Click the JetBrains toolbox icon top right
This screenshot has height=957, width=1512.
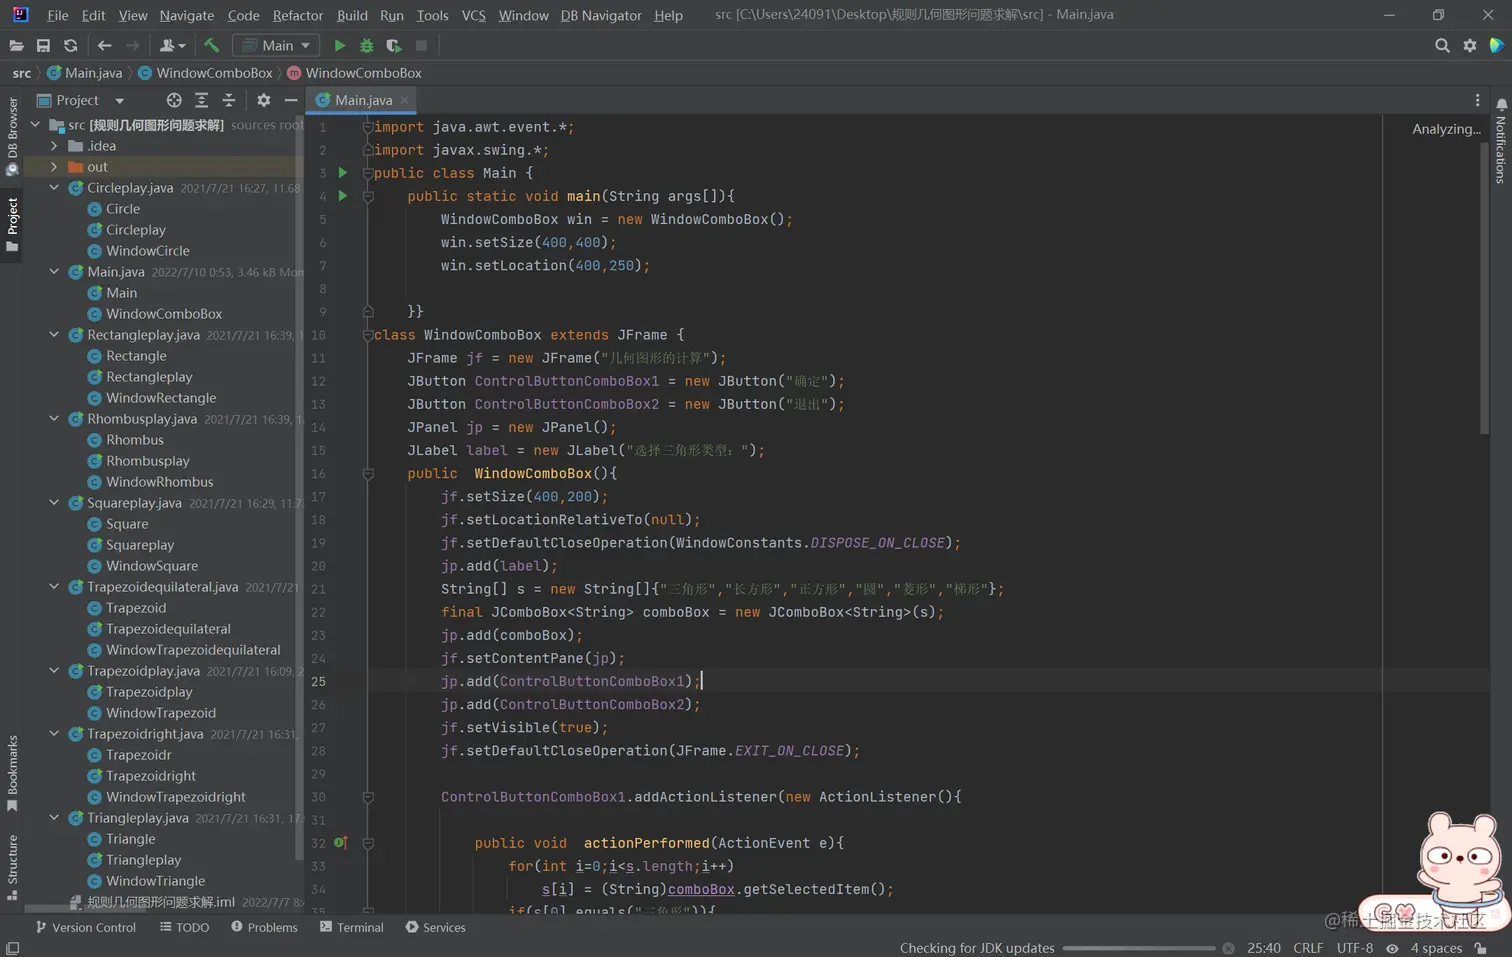pyautogui.click(x=1497, y=45)
